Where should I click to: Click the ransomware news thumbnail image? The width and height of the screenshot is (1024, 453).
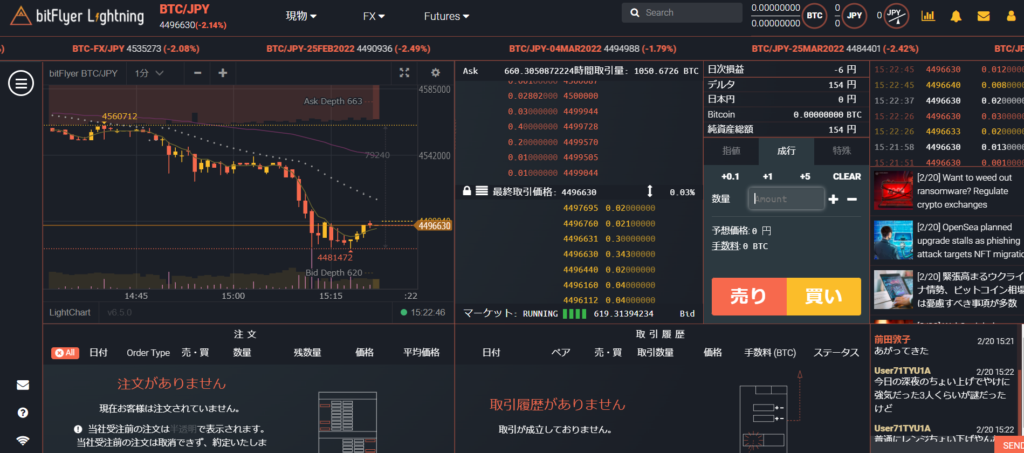point(893,190)
